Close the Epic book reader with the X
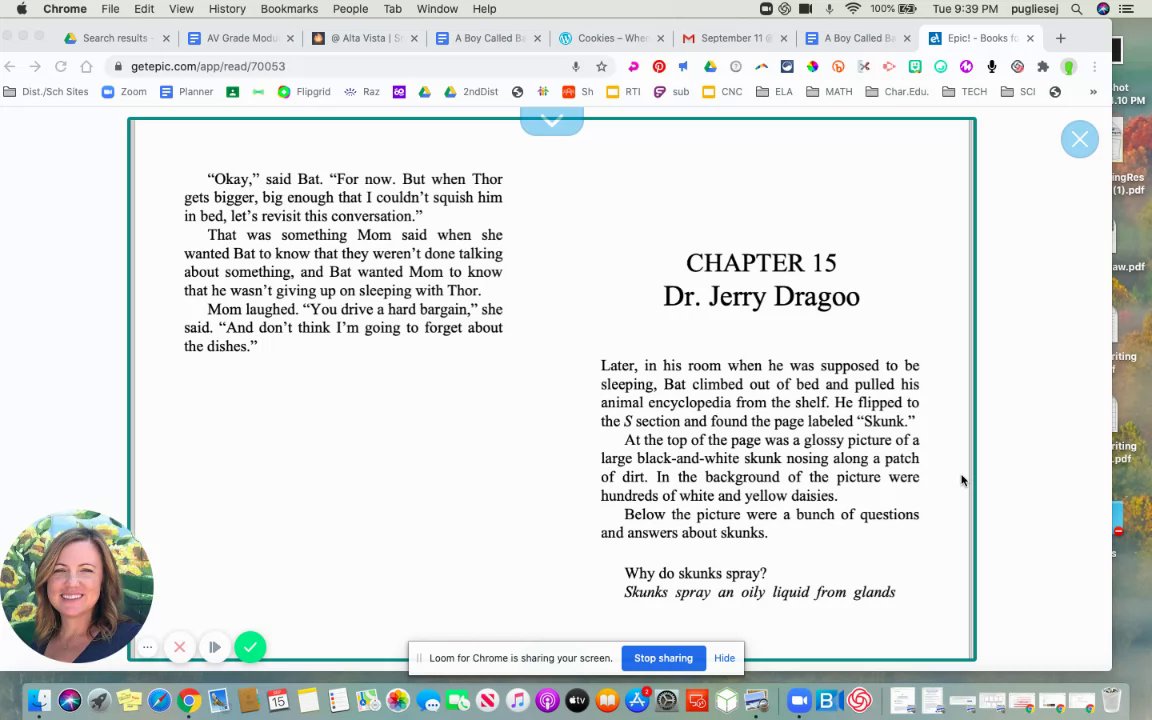 tap(1079, 139)
